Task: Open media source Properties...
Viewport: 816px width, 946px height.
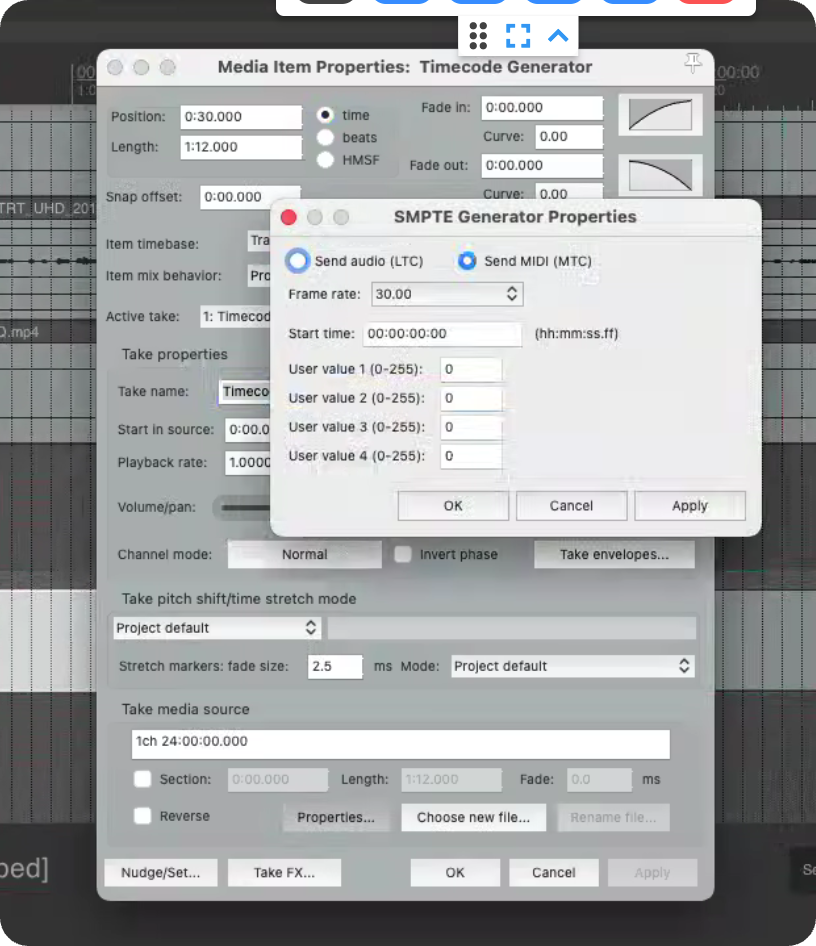Action: point(336,817)
